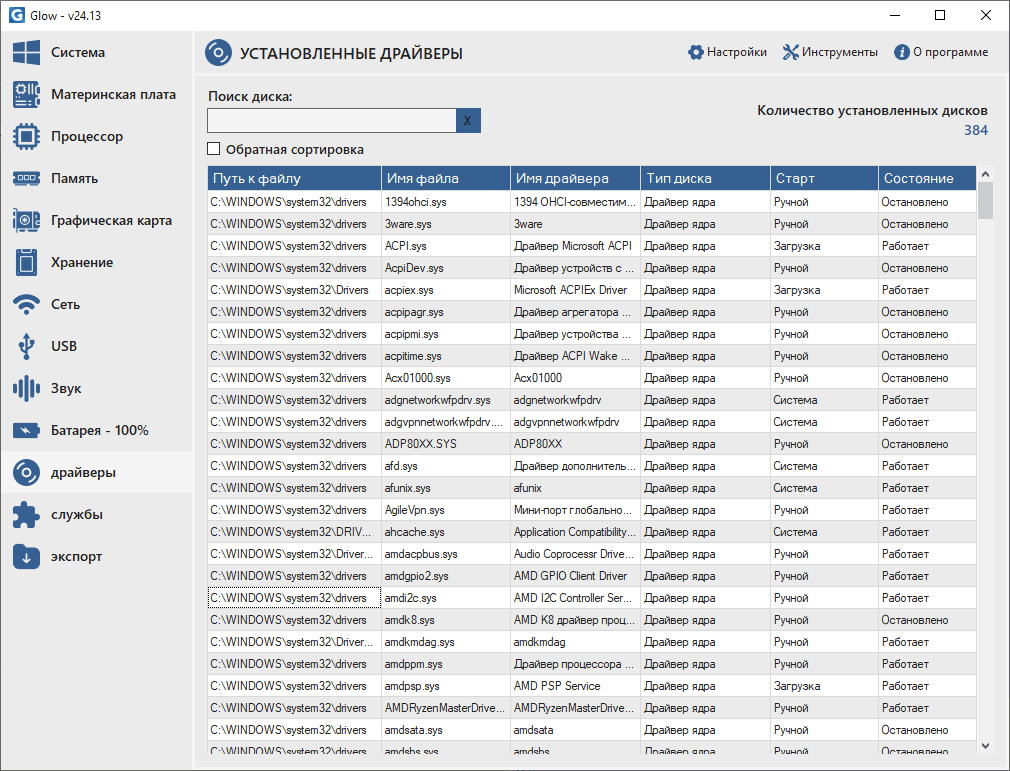Sort by Имя файла column header
The image size is (1010, 771).
click(x=446, y=178)
